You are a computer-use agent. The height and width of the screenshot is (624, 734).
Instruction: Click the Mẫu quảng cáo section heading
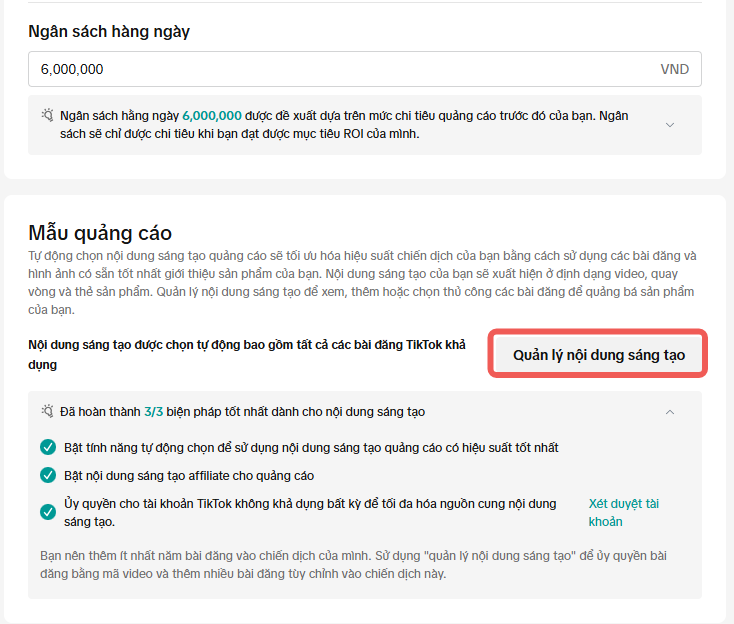(100, 233)
